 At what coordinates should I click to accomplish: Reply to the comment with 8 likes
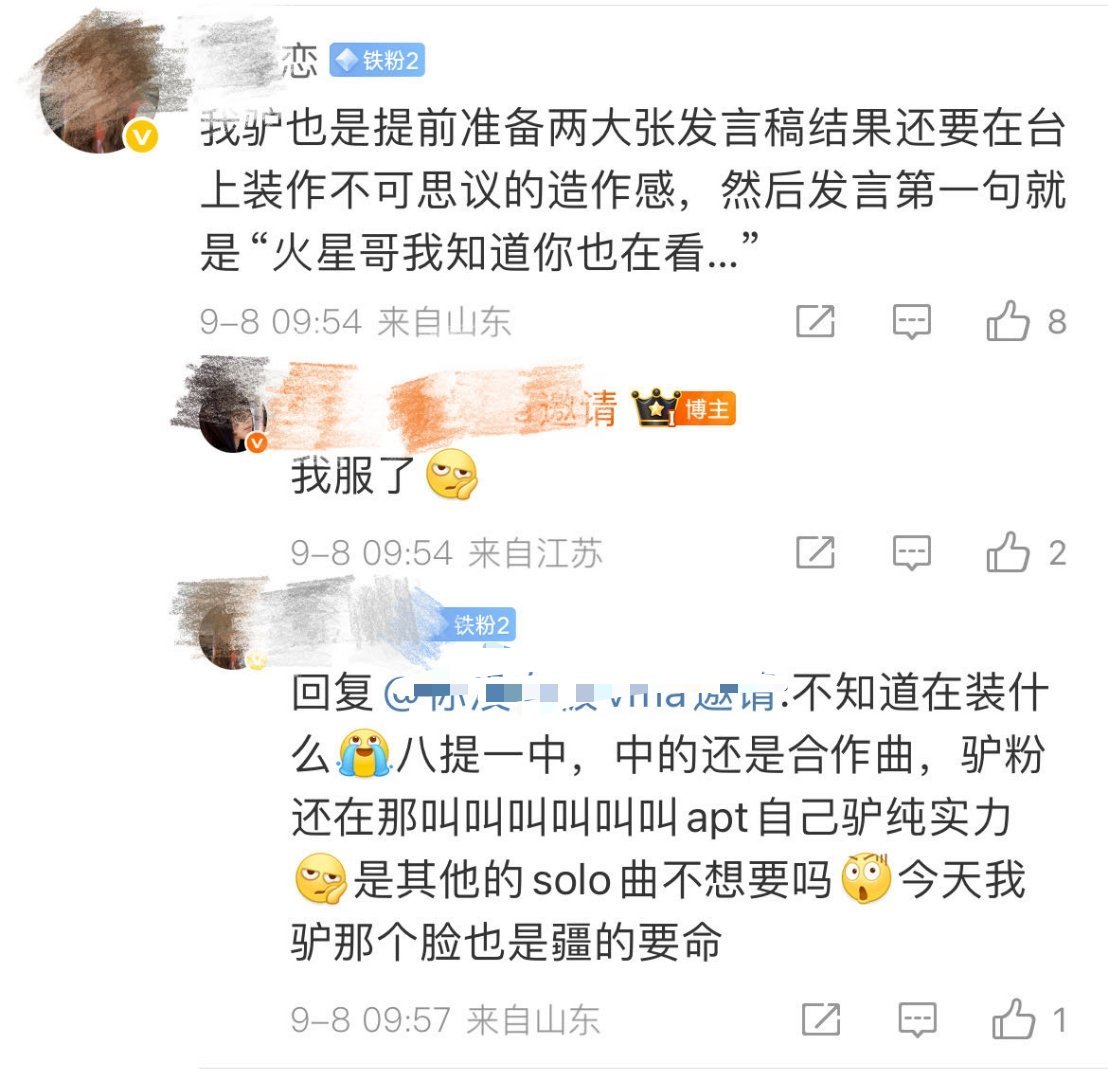point(912,322)
